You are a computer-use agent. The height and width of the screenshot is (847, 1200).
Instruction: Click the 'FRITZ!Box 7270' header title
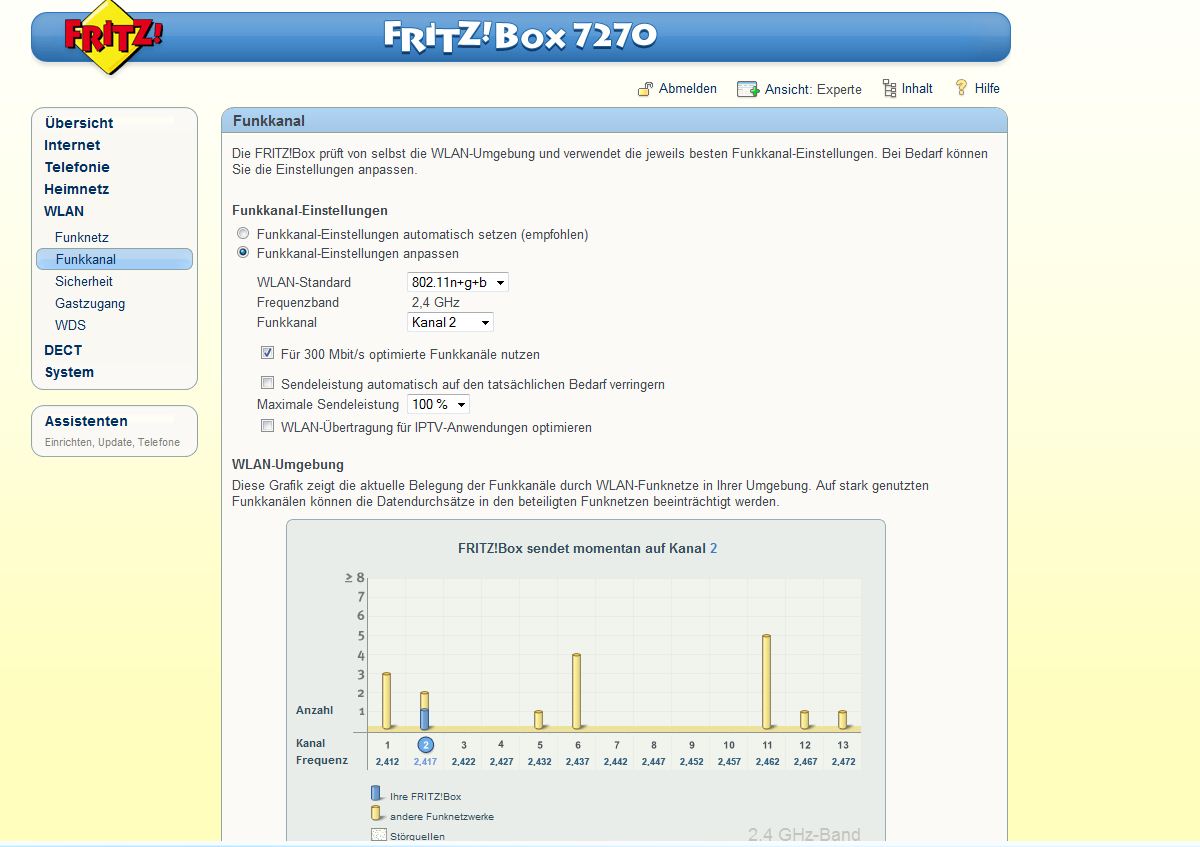(x=520, y=37)
